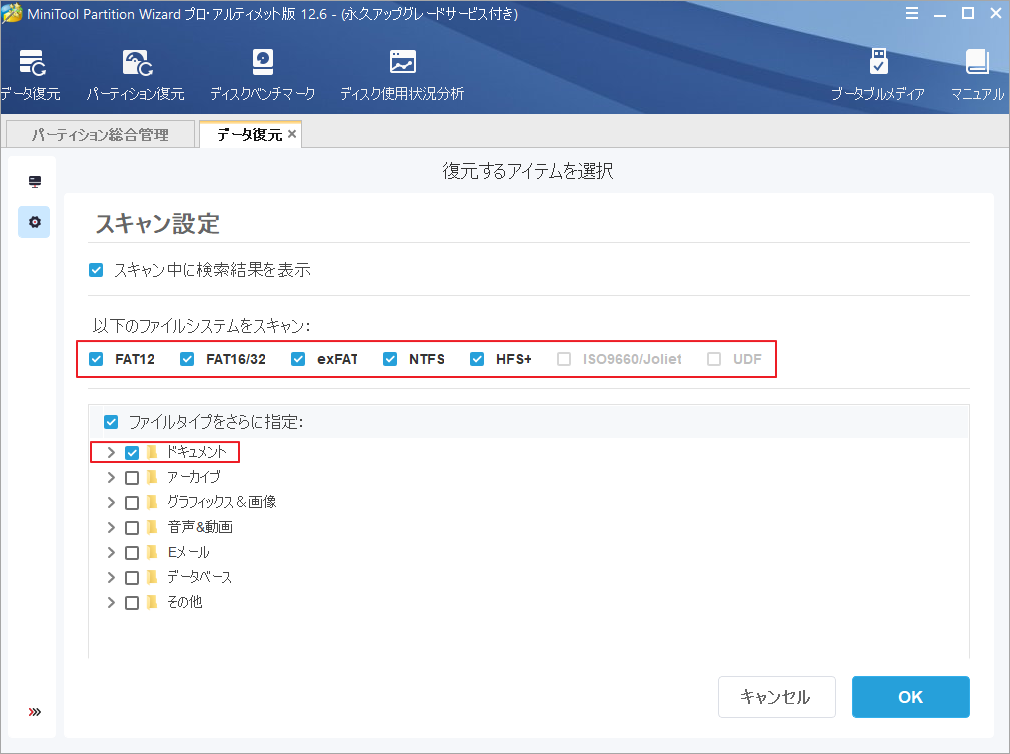Click the hamburger menu icon
The width and height of the screenshot is (1010, 754).
911,13
